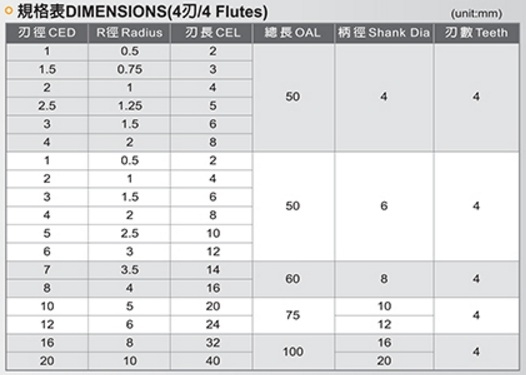
Task: Select the CED cell showing 7
Action: point(47,270)
